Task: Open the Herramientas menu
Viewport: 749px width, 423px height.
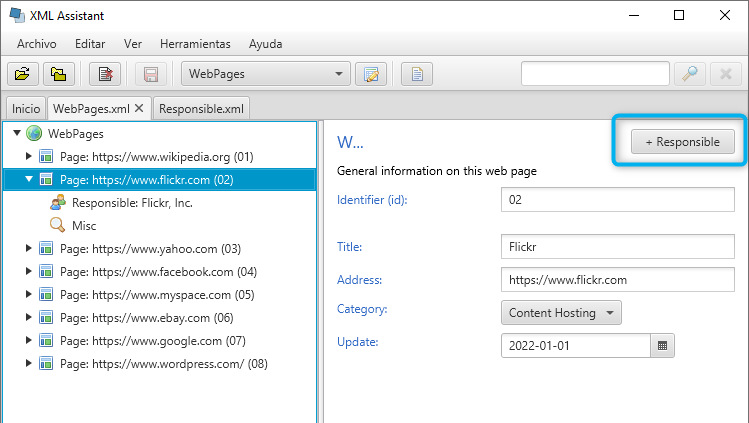Action: 195,44
